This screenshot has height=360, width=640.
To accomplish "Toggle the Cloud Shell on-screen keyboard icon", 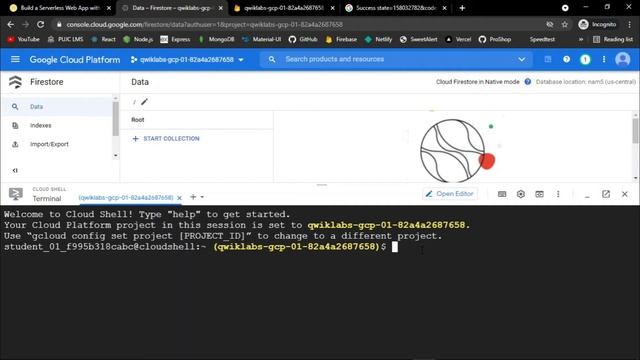I will tap(502, 194).
